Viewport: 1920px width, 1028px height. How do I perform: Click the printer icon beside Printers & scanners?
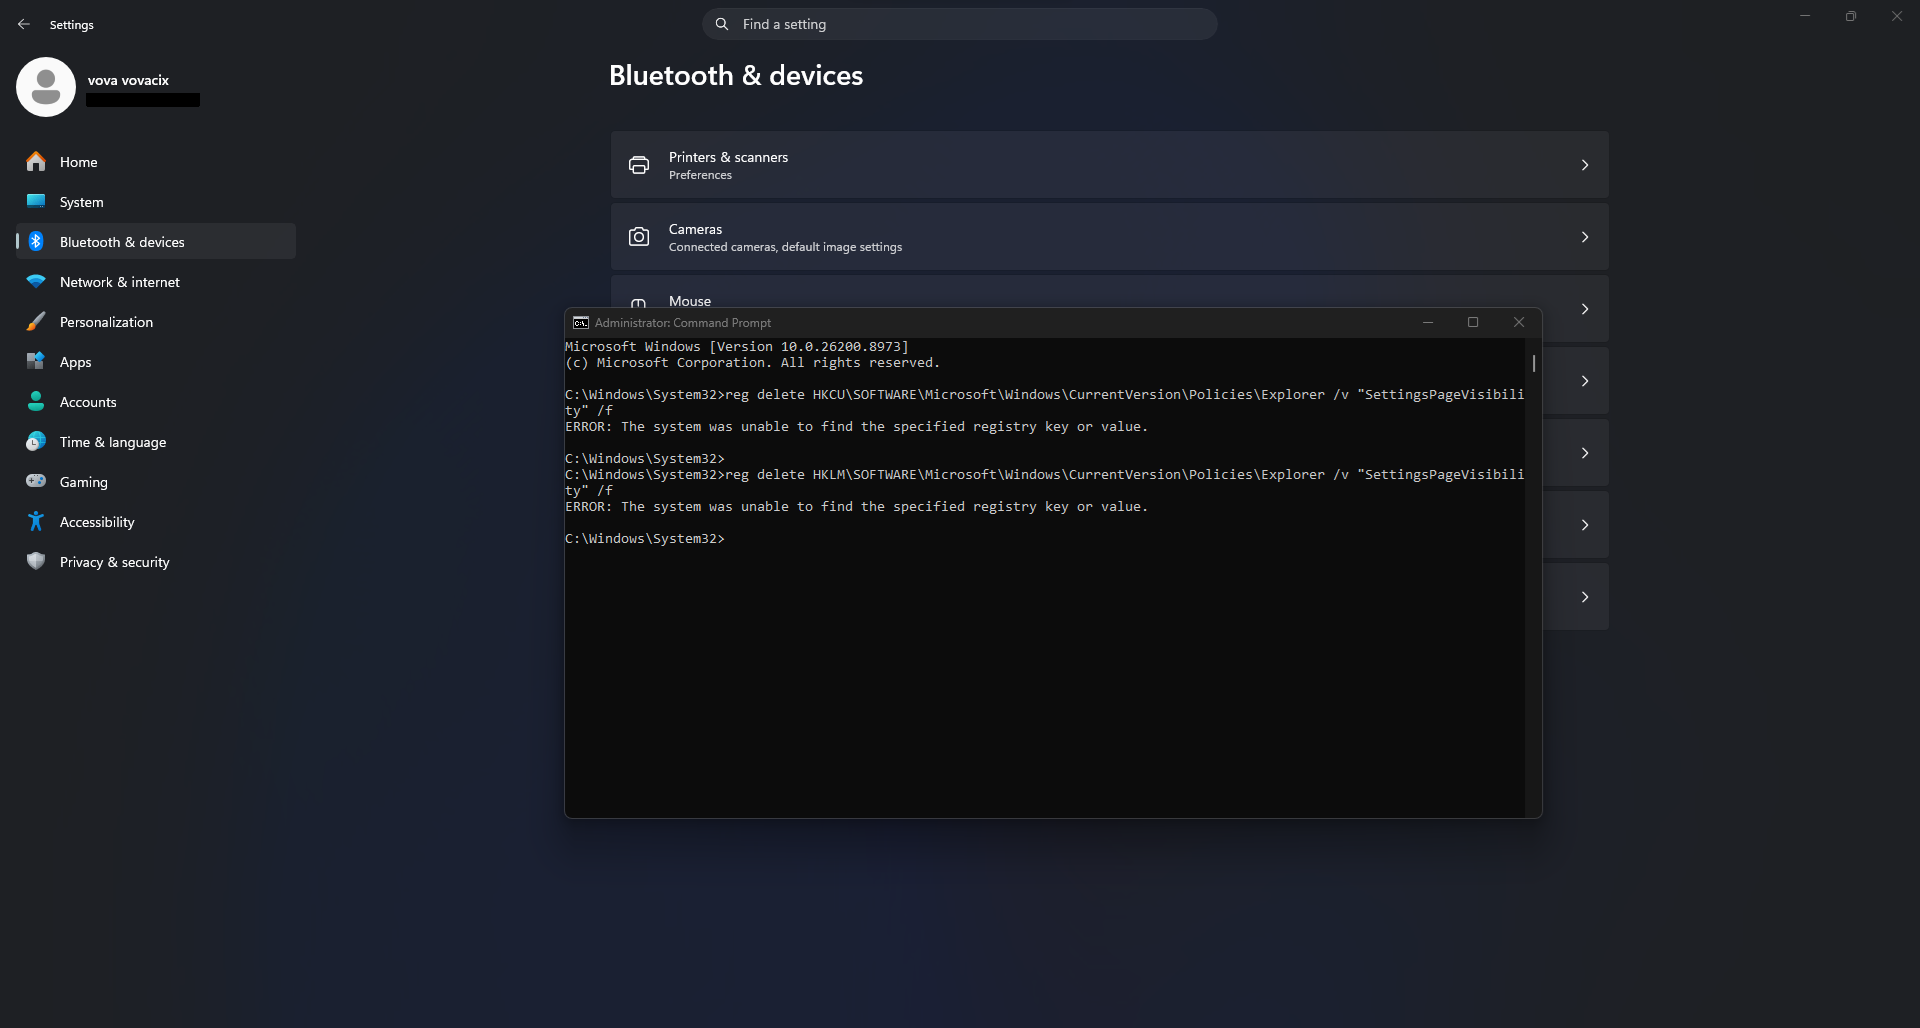[x=639, y=165]
